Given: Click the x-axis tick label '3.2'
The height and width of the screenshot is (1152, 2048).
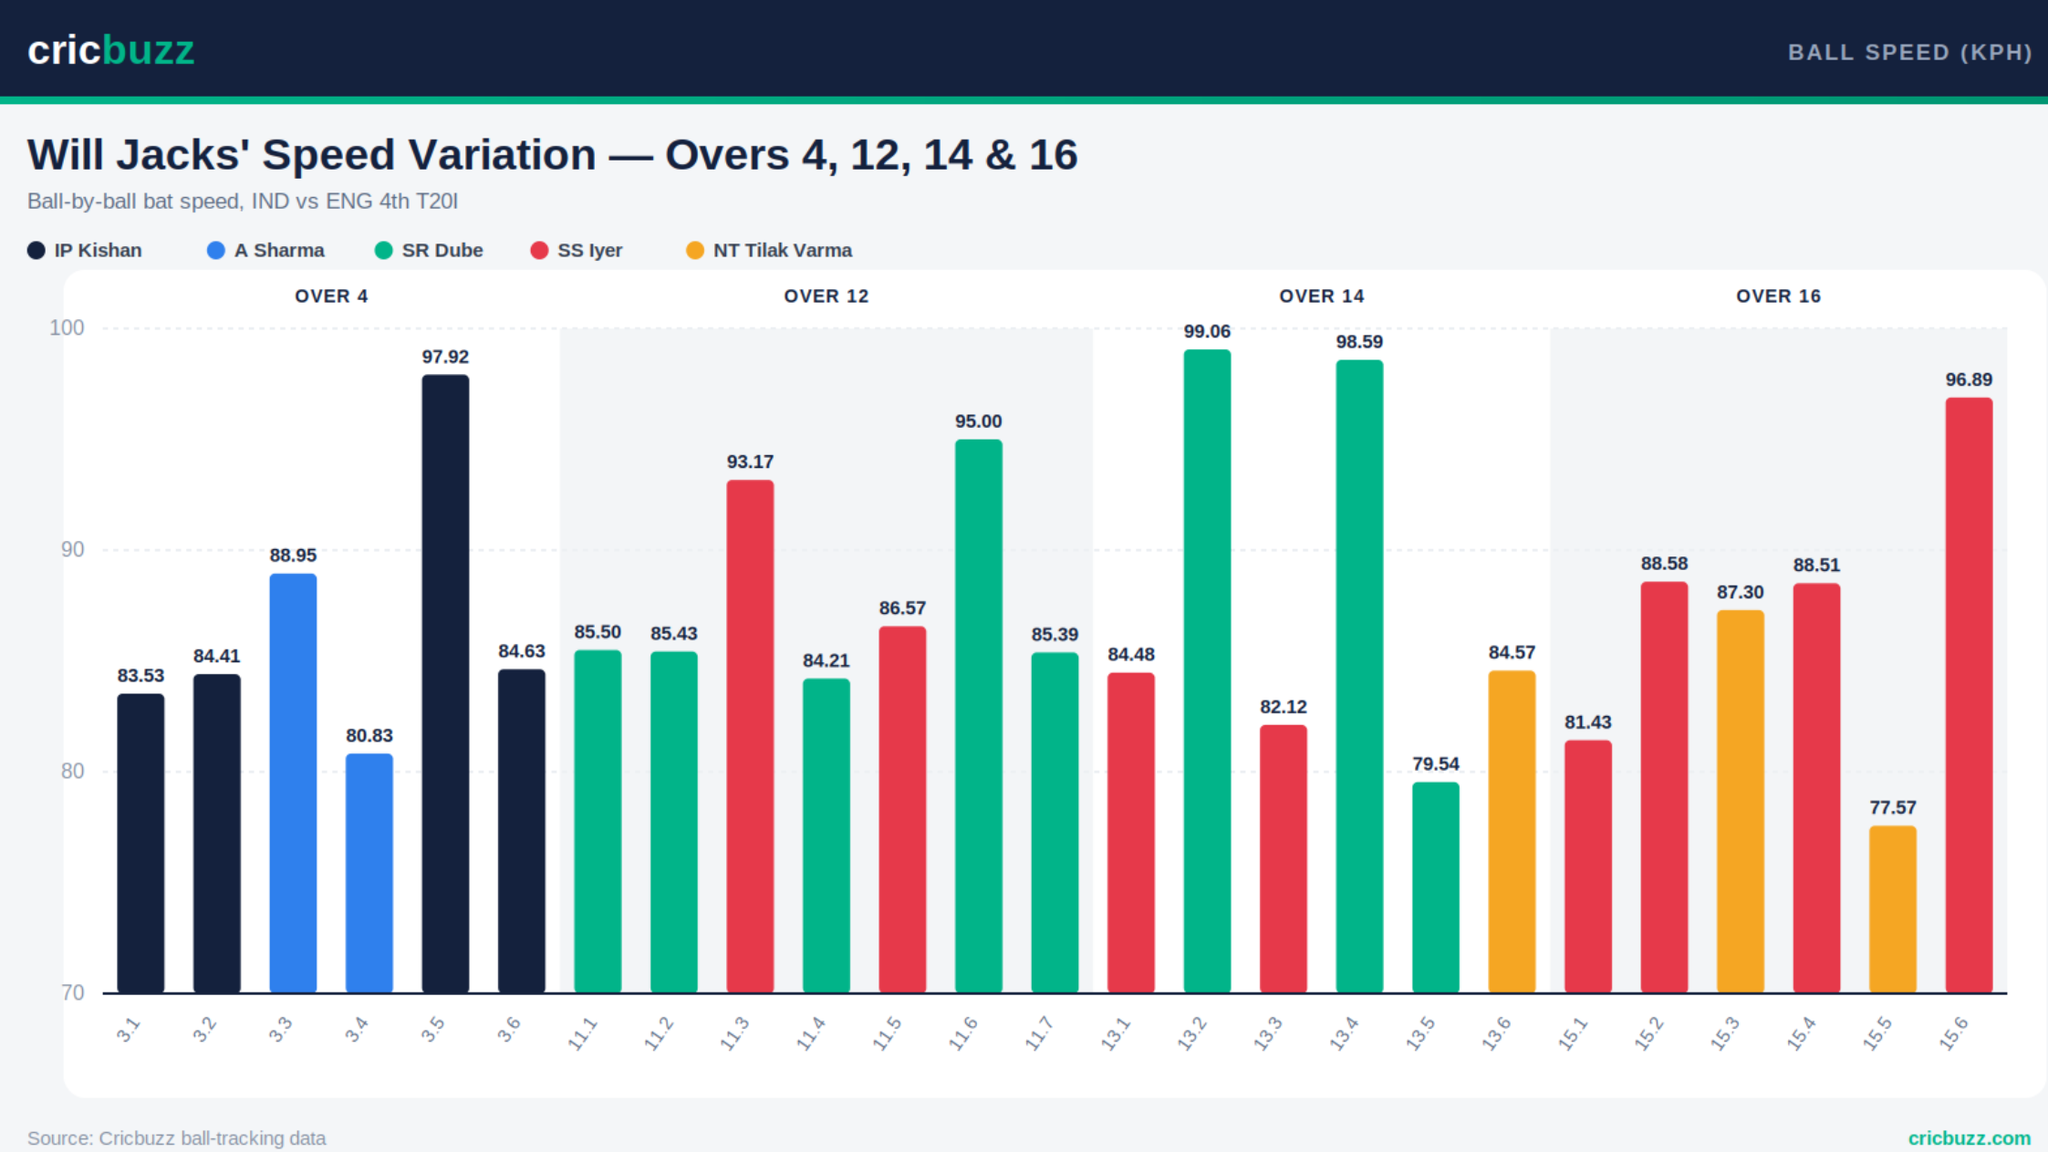Looking at the screenshot, I should (x=204, y=1029).
